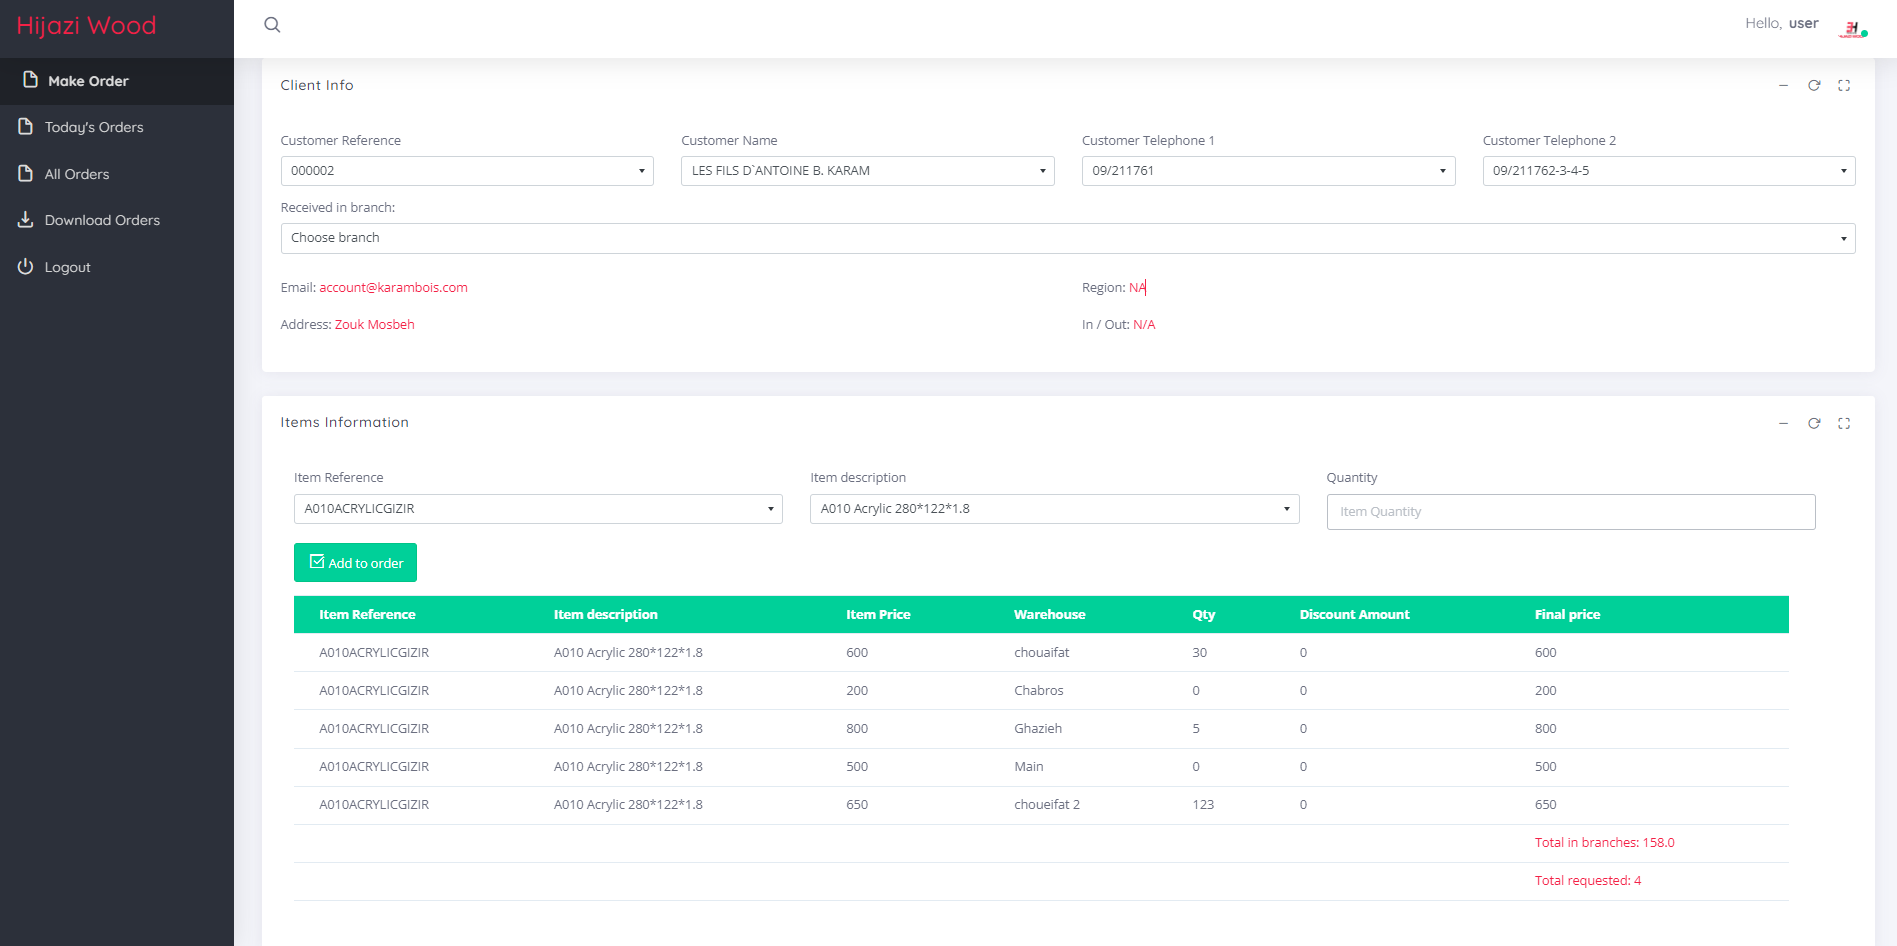Focus the Item Quantity input field
This screenshot has width=1897, height=946.
click(x=1570, y=512)
